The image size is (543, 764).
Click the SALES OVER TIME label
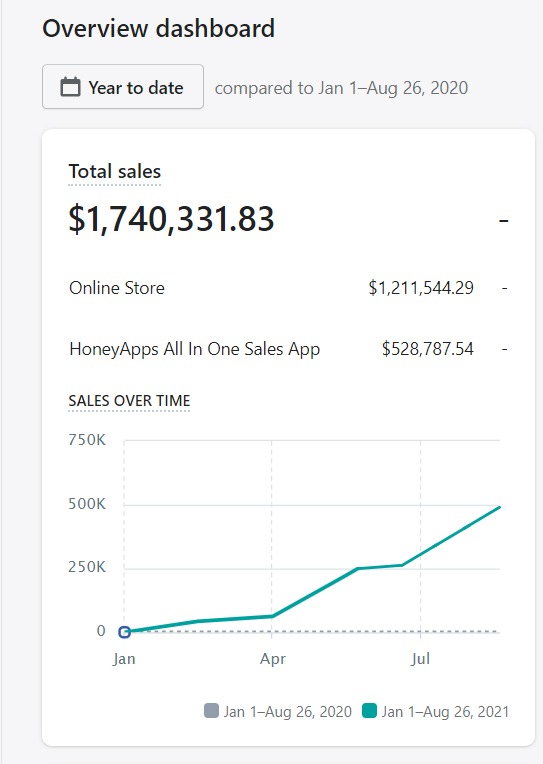(129, 401)
